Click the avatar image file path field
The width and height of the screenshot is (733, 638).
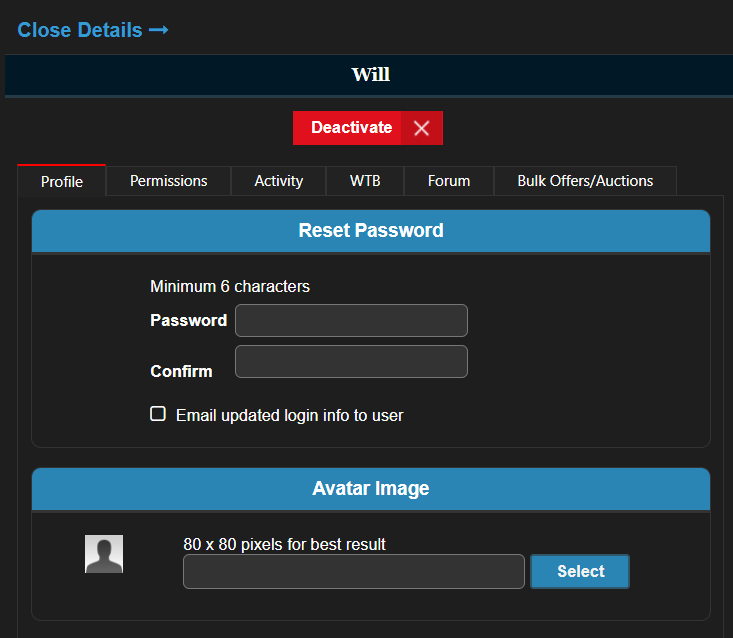pyautogui.click(x=353, y=572)
